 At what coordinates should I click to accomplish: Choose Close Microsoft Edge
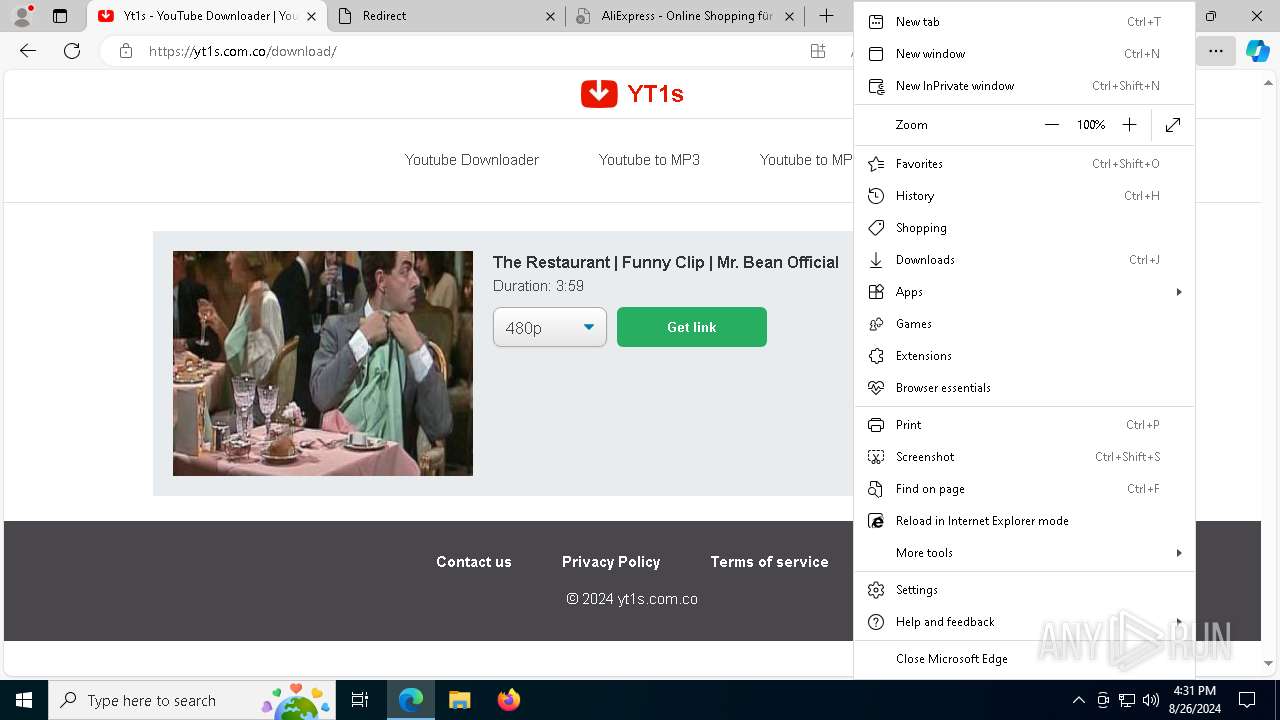(x=1024, y=659)
